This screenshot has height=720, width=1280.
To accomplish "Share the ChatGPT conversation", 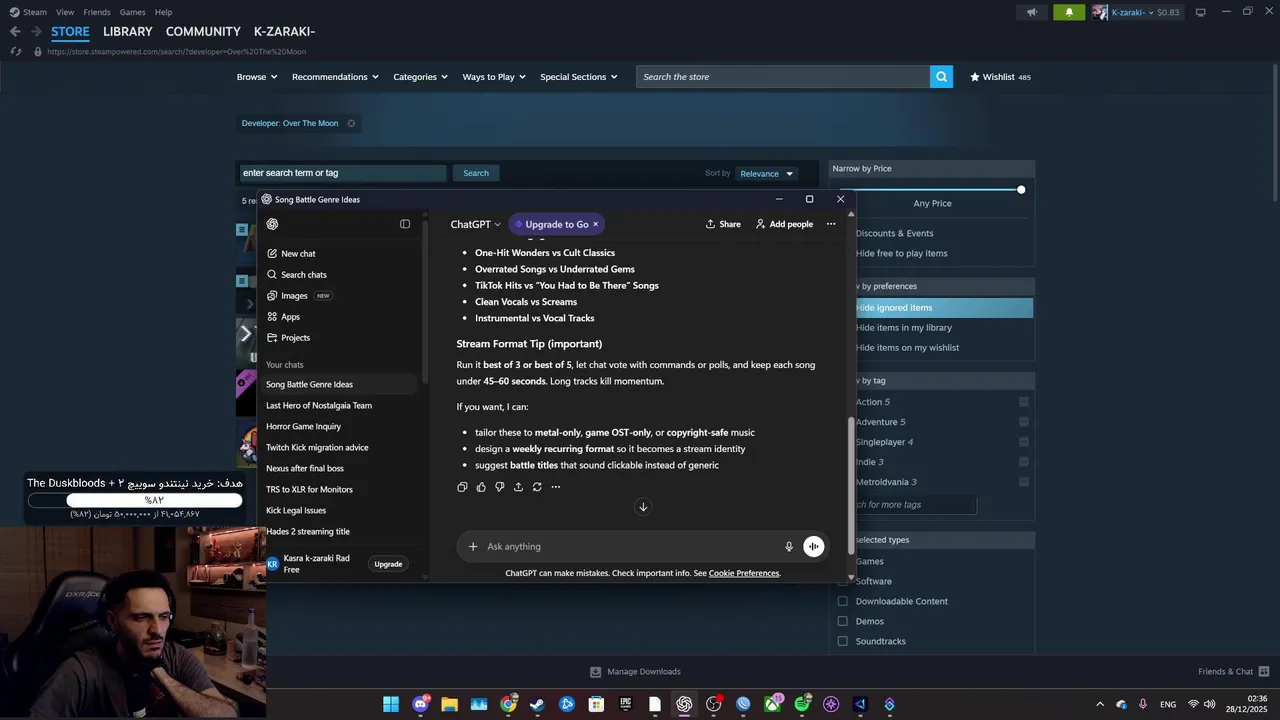I will point(723,224).
